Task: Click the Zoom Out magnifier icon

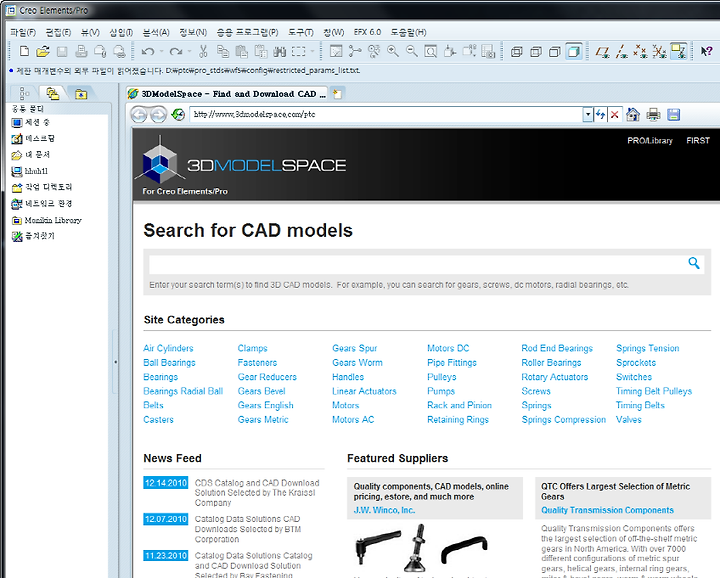Action: coord(412,51)
